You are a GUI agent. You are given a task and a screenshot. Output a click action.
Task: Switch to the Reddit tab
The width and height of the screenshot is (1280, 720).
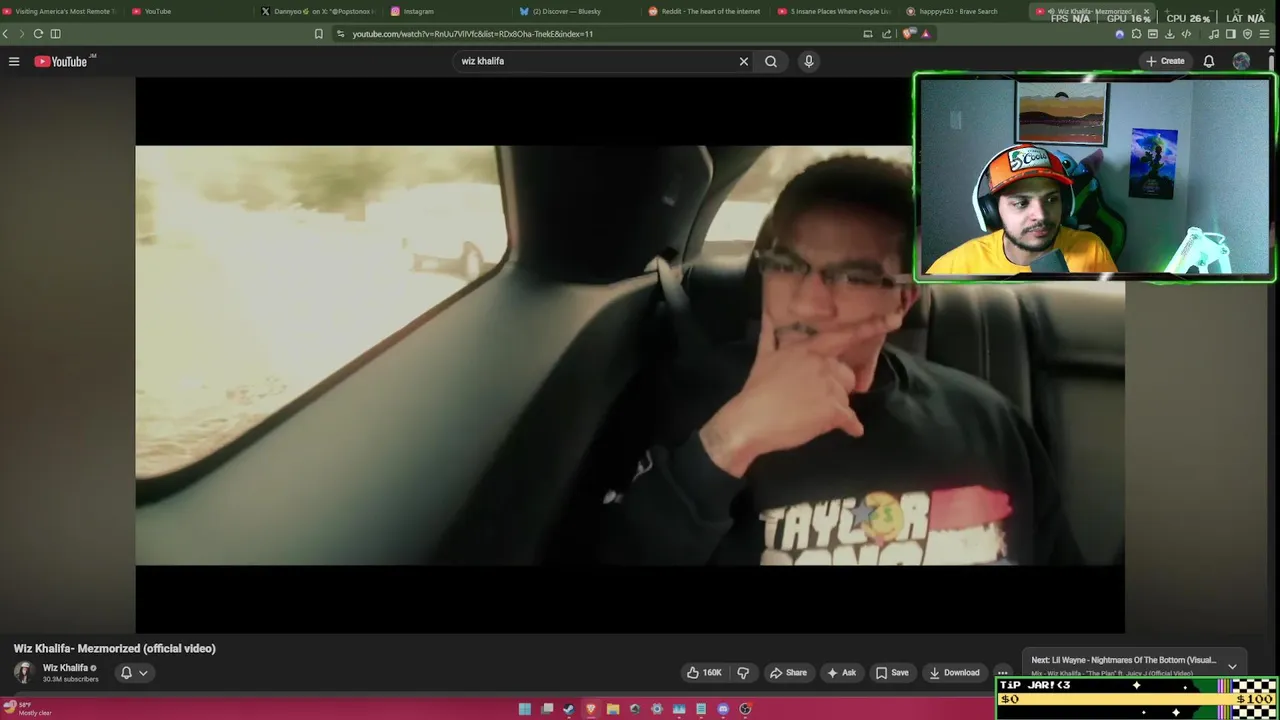pyautogui.click(x=706, y=11)
